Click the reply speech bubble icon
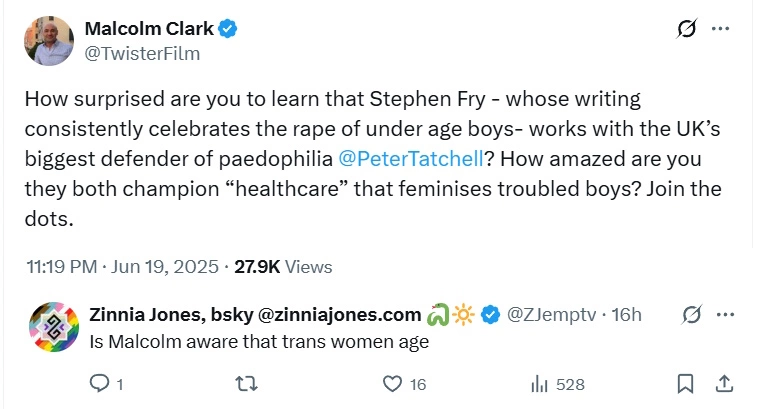Viewport: 770px width, 409px height. point(99,383)
